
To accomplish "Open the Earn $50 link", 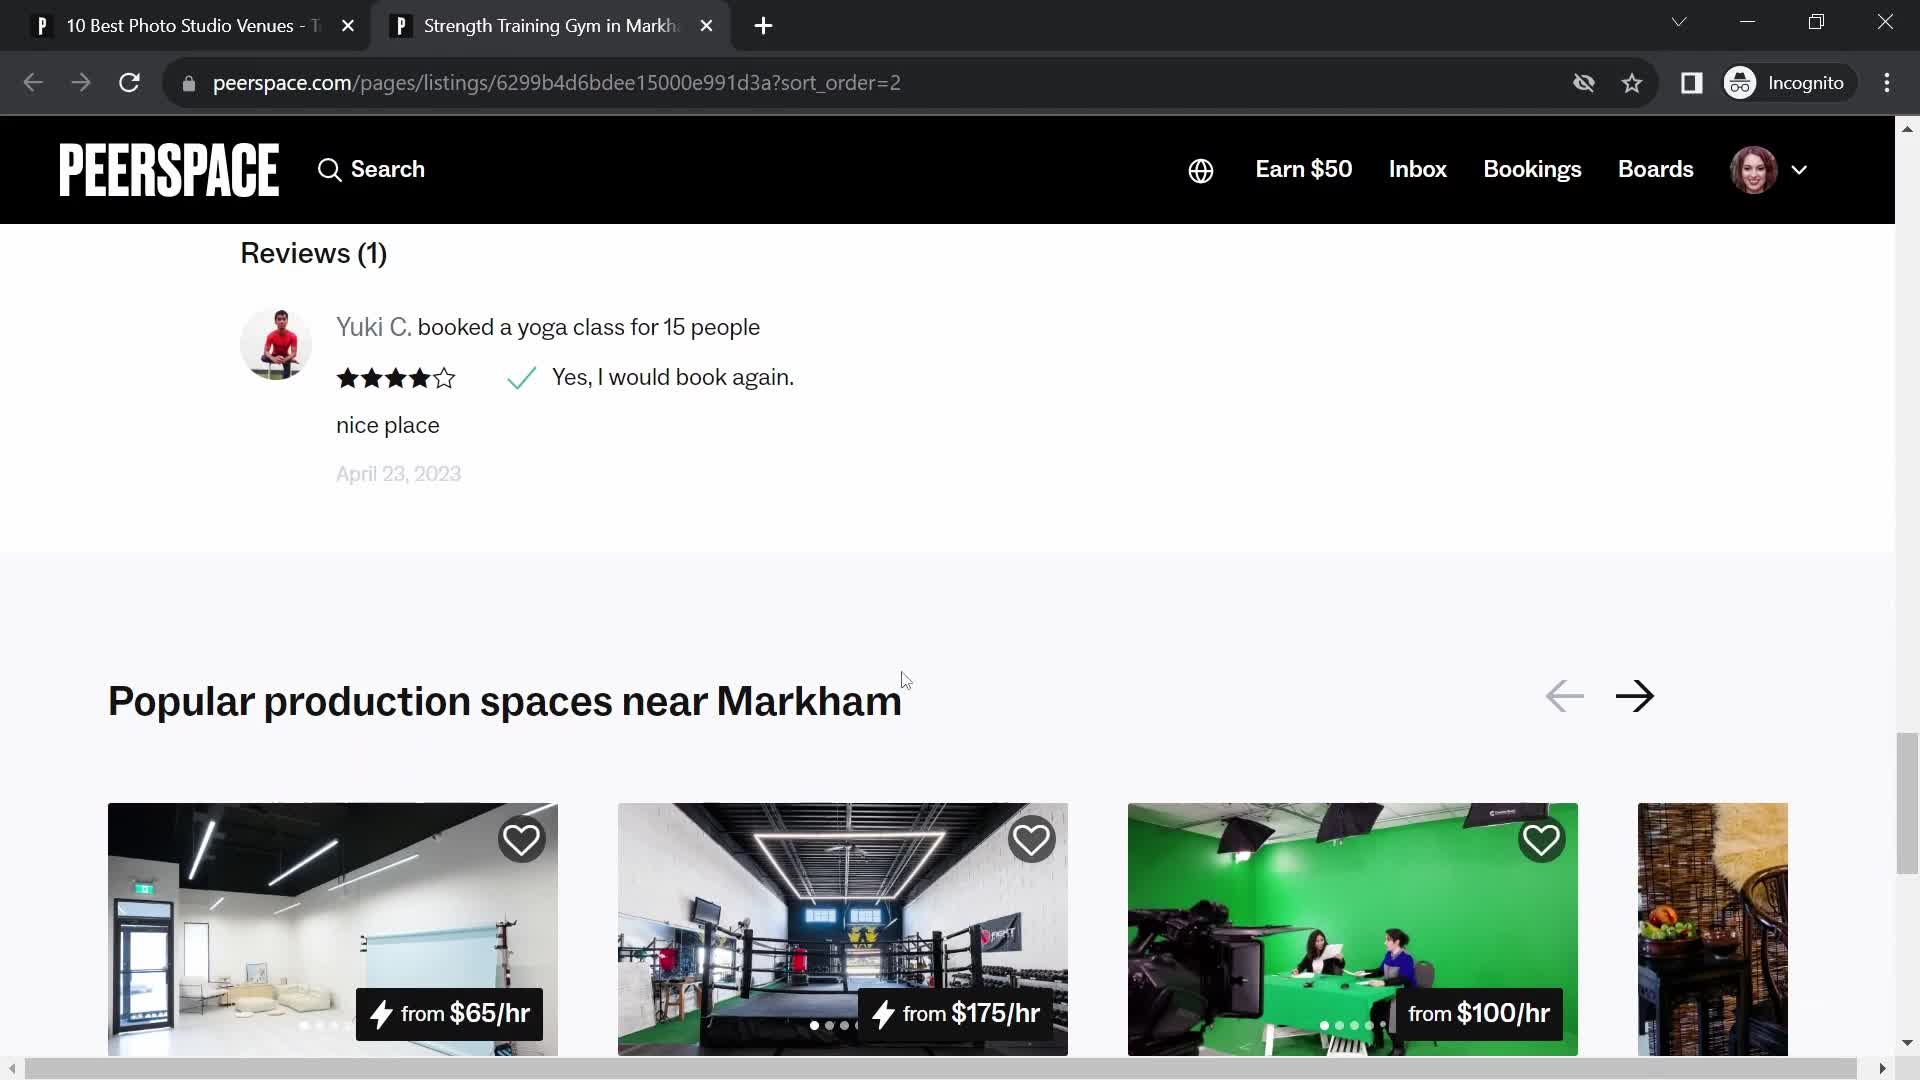I will tap(1303, 169).
